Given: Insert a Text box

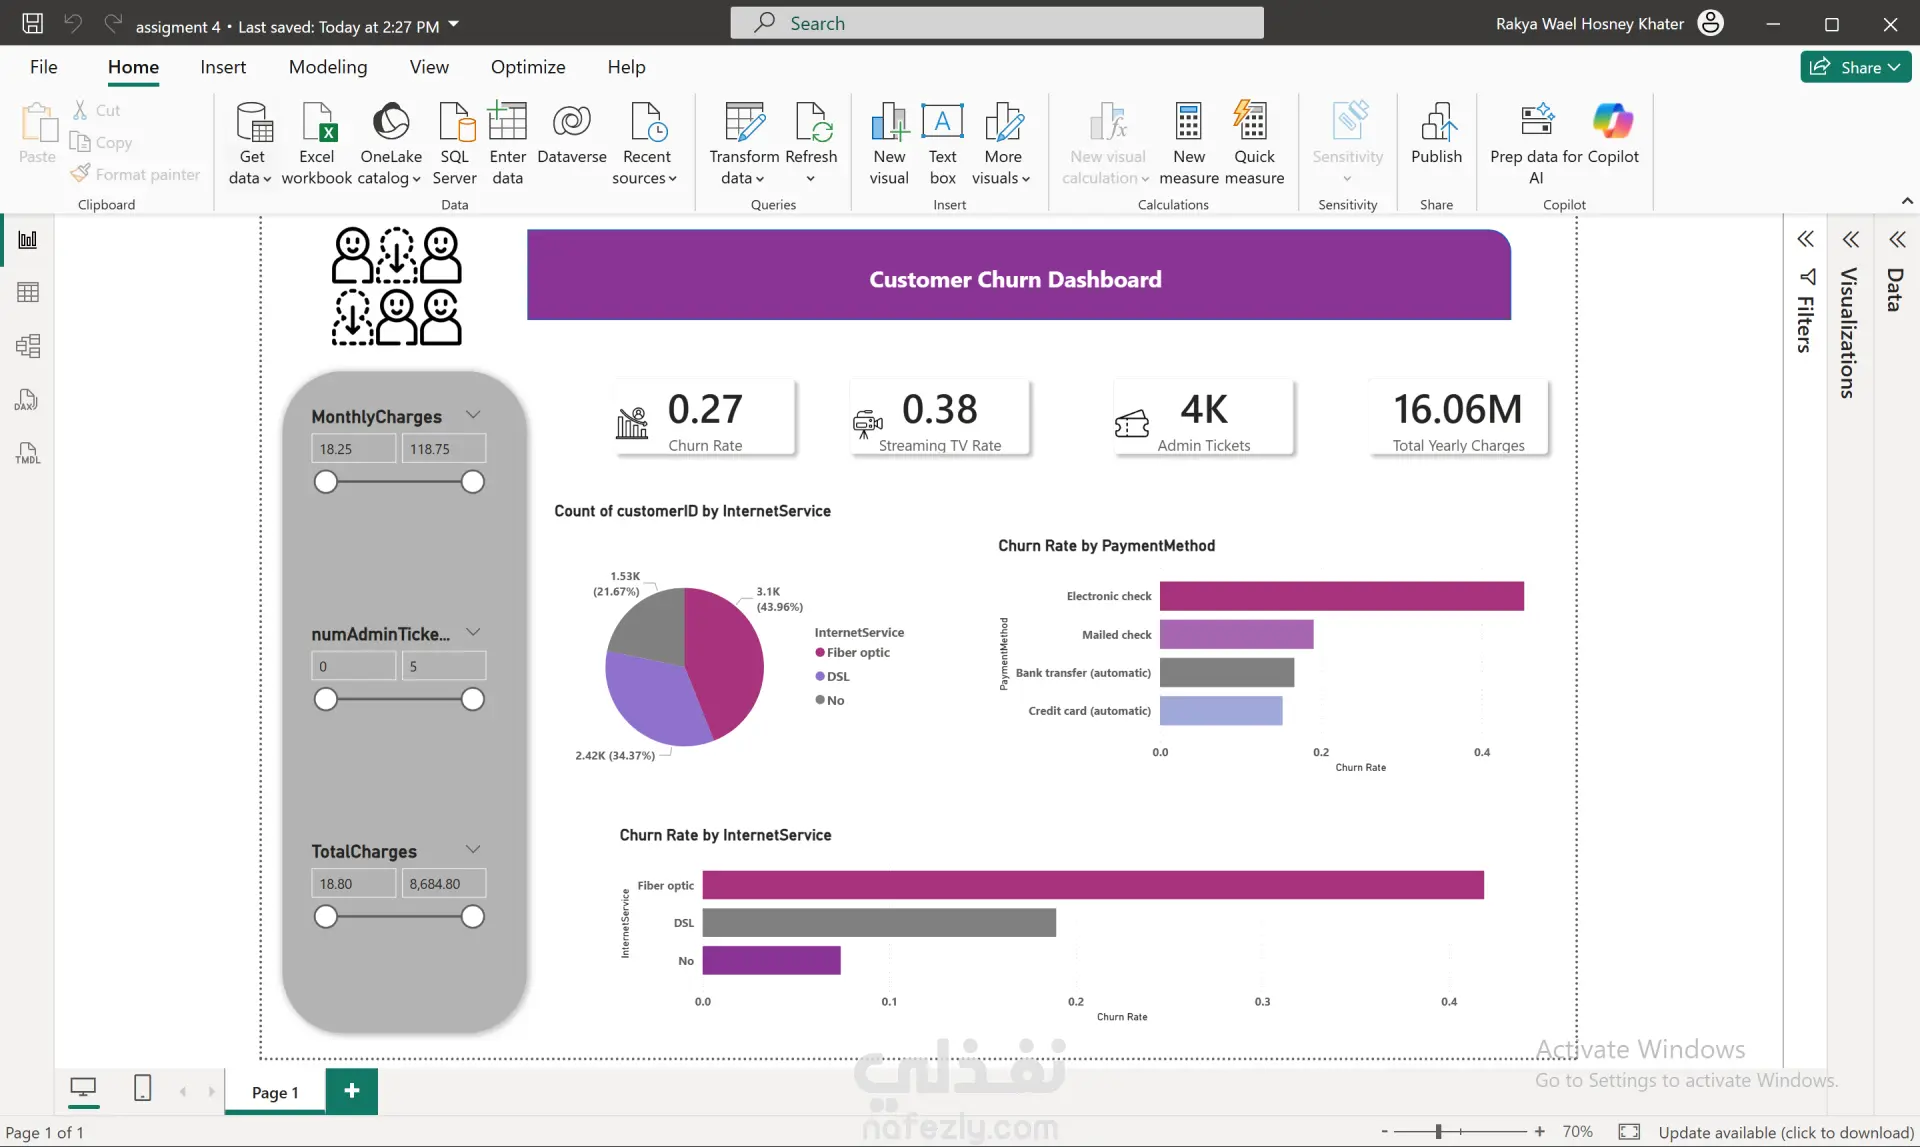Looking at the screenshot, I should [942, 143].
